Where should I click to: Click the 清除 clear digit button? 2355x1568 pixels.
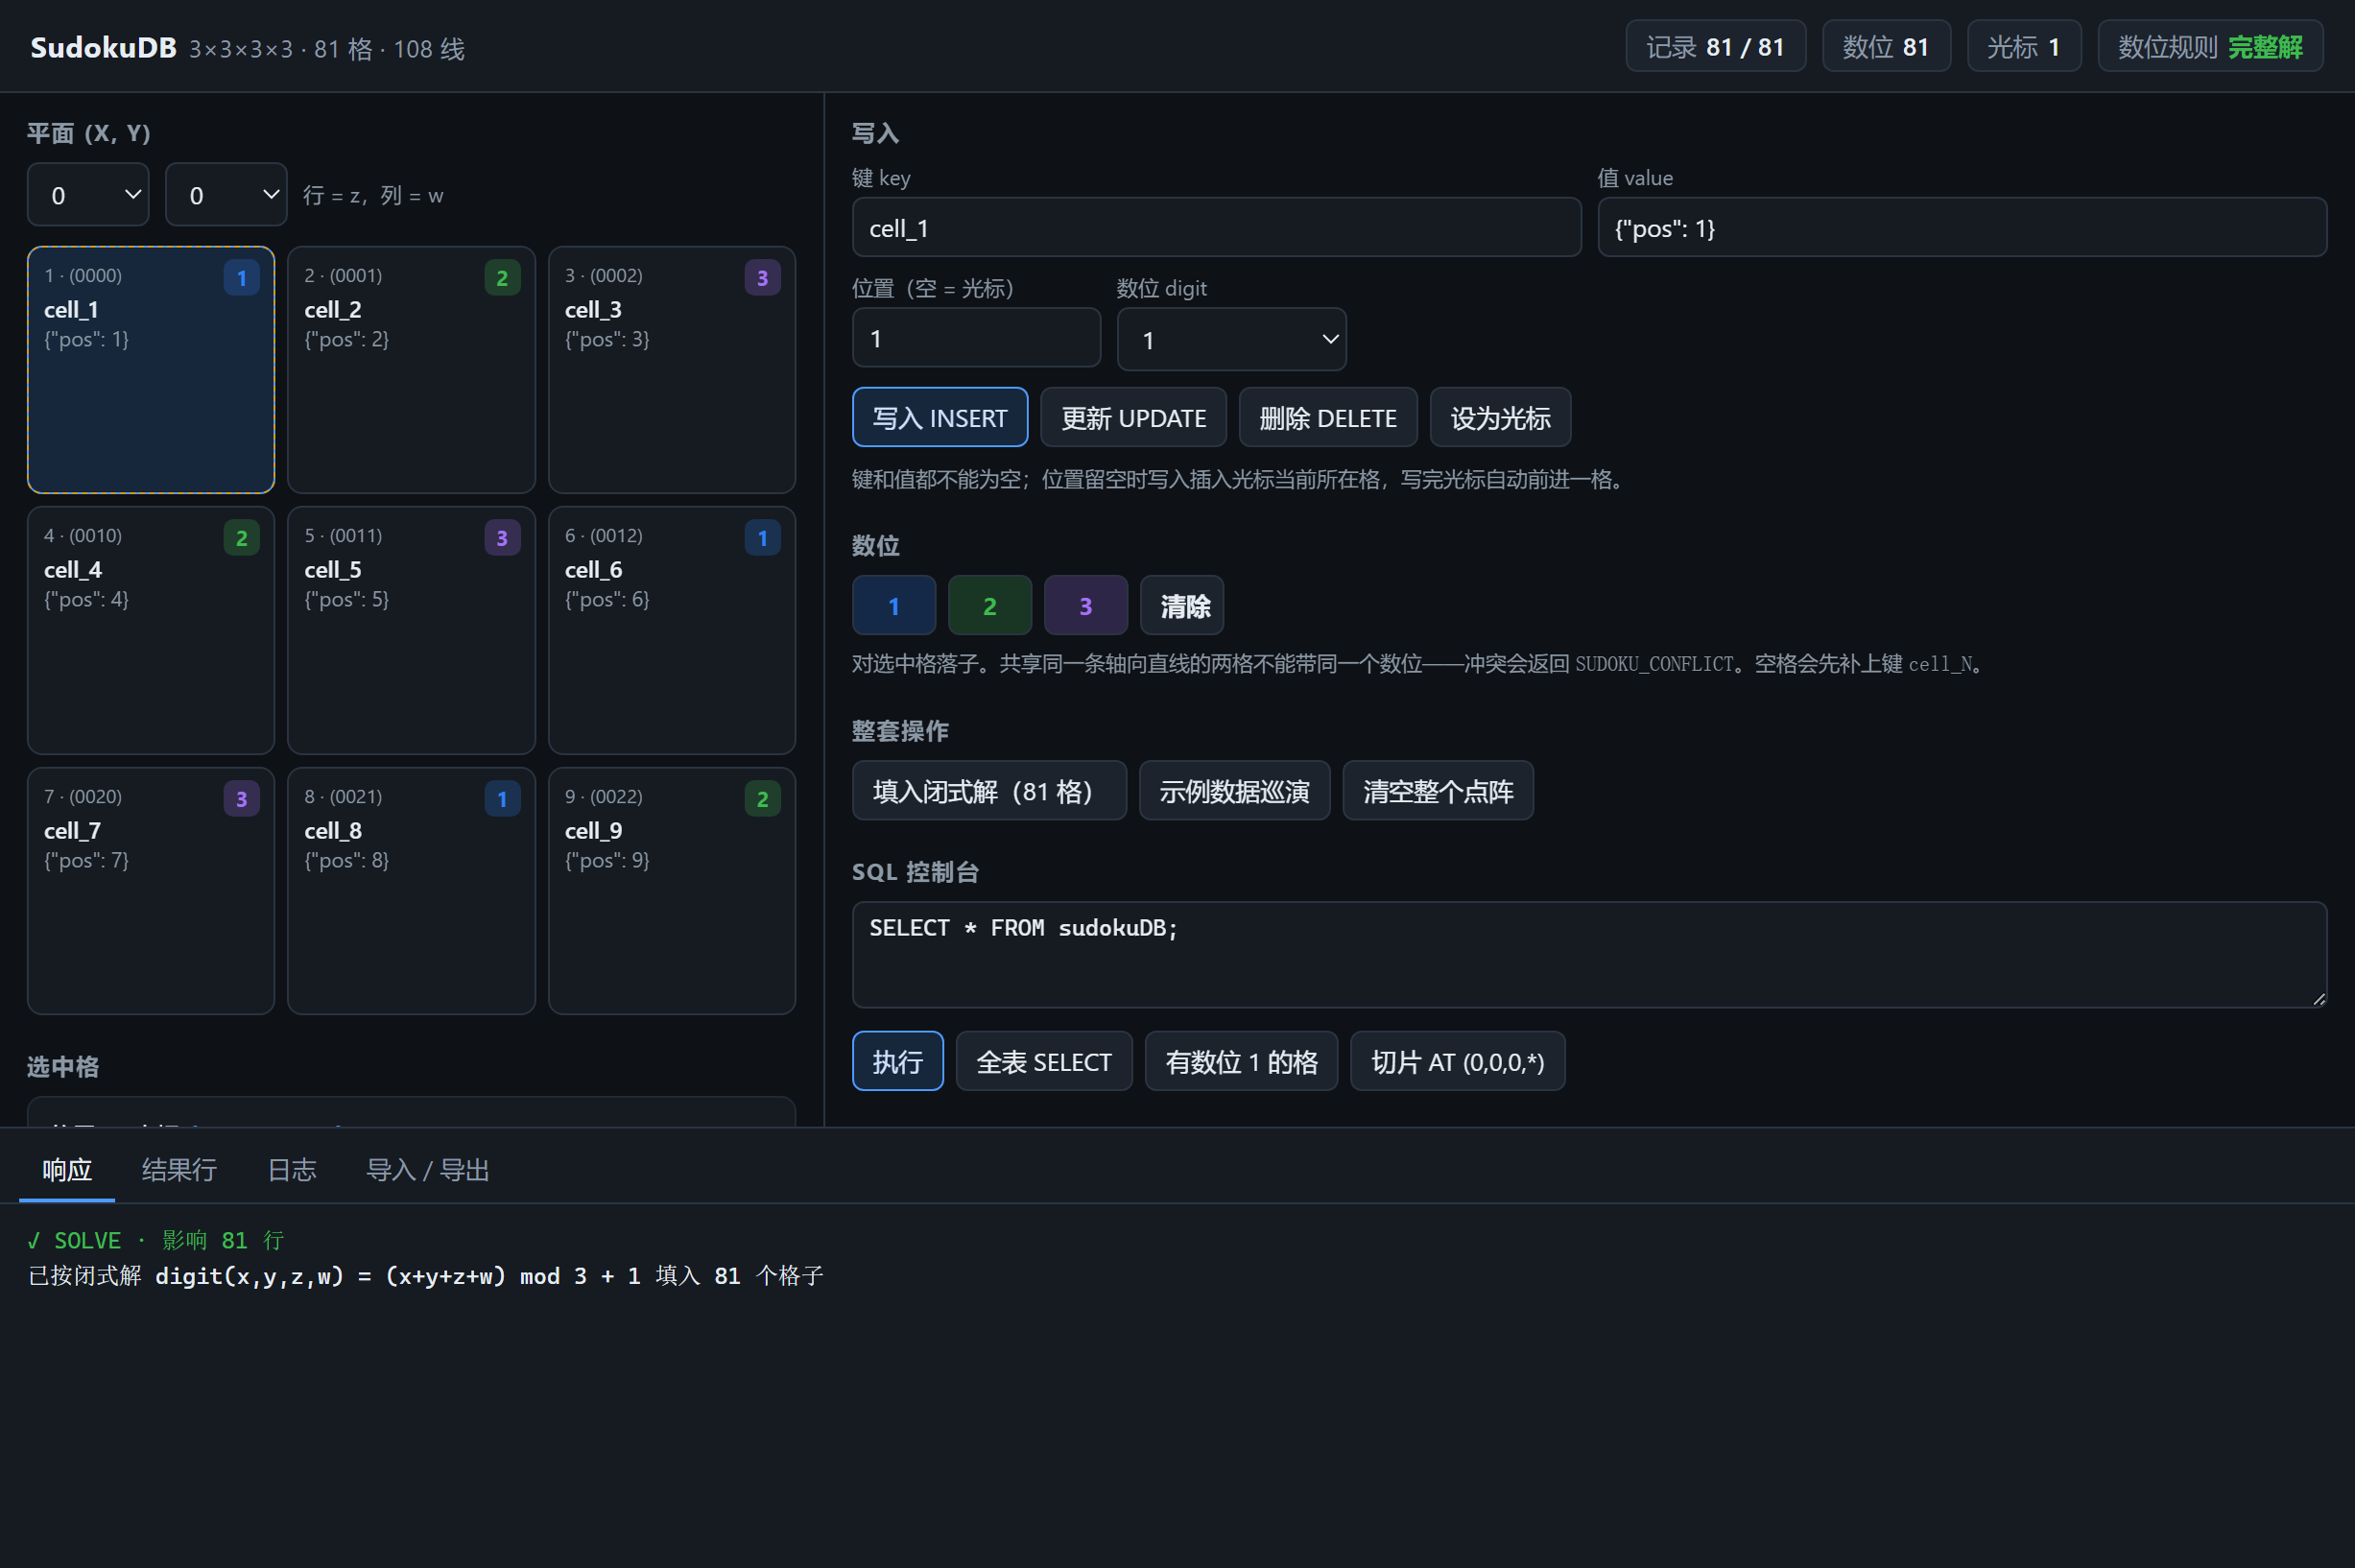pos(1182,605)
